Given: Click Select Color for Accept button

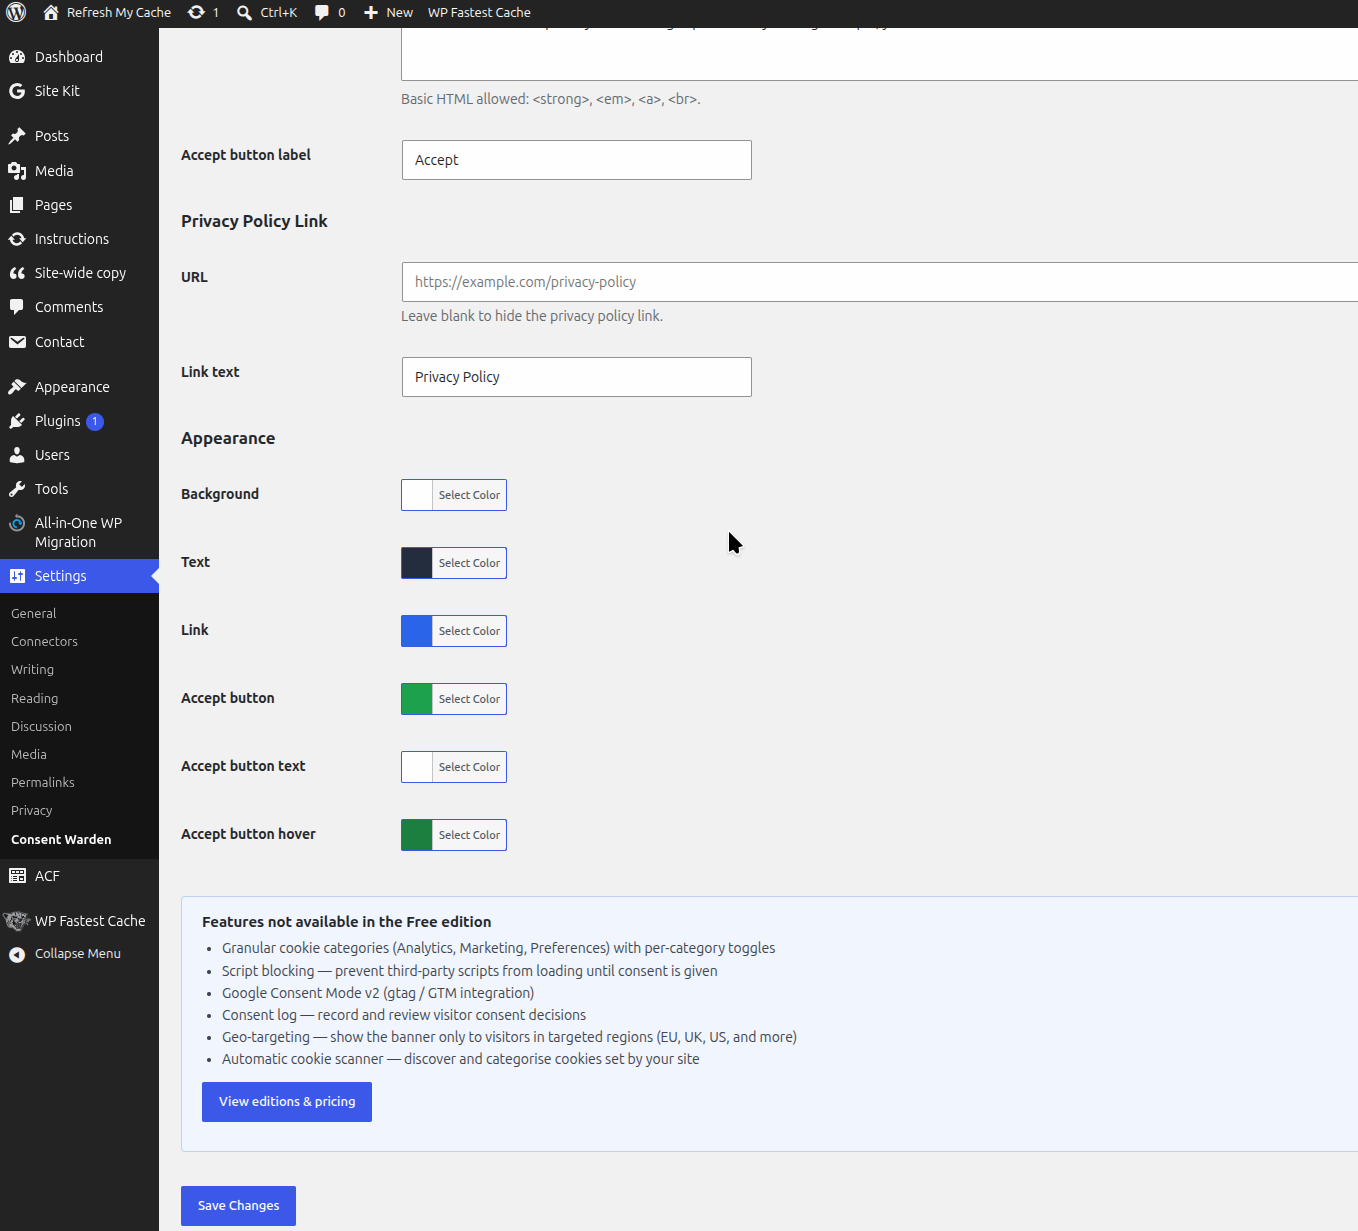Looking at the screenshot, I should (x=469, y=699).
